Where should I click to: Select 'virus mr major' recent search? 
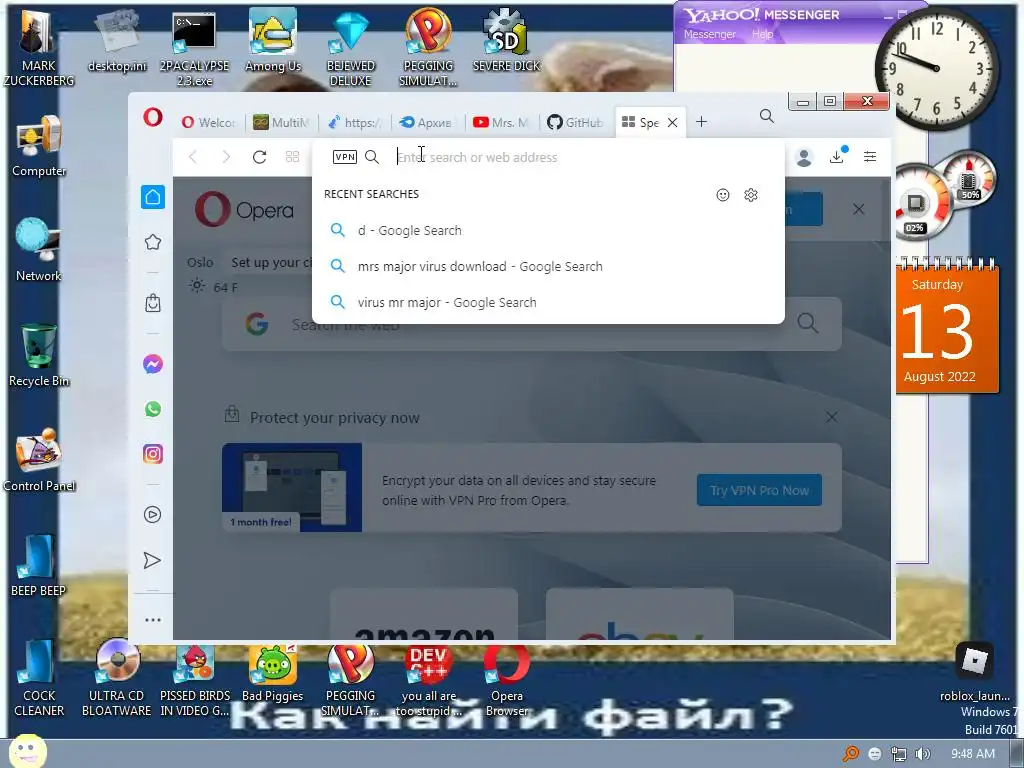coord(548,302)
